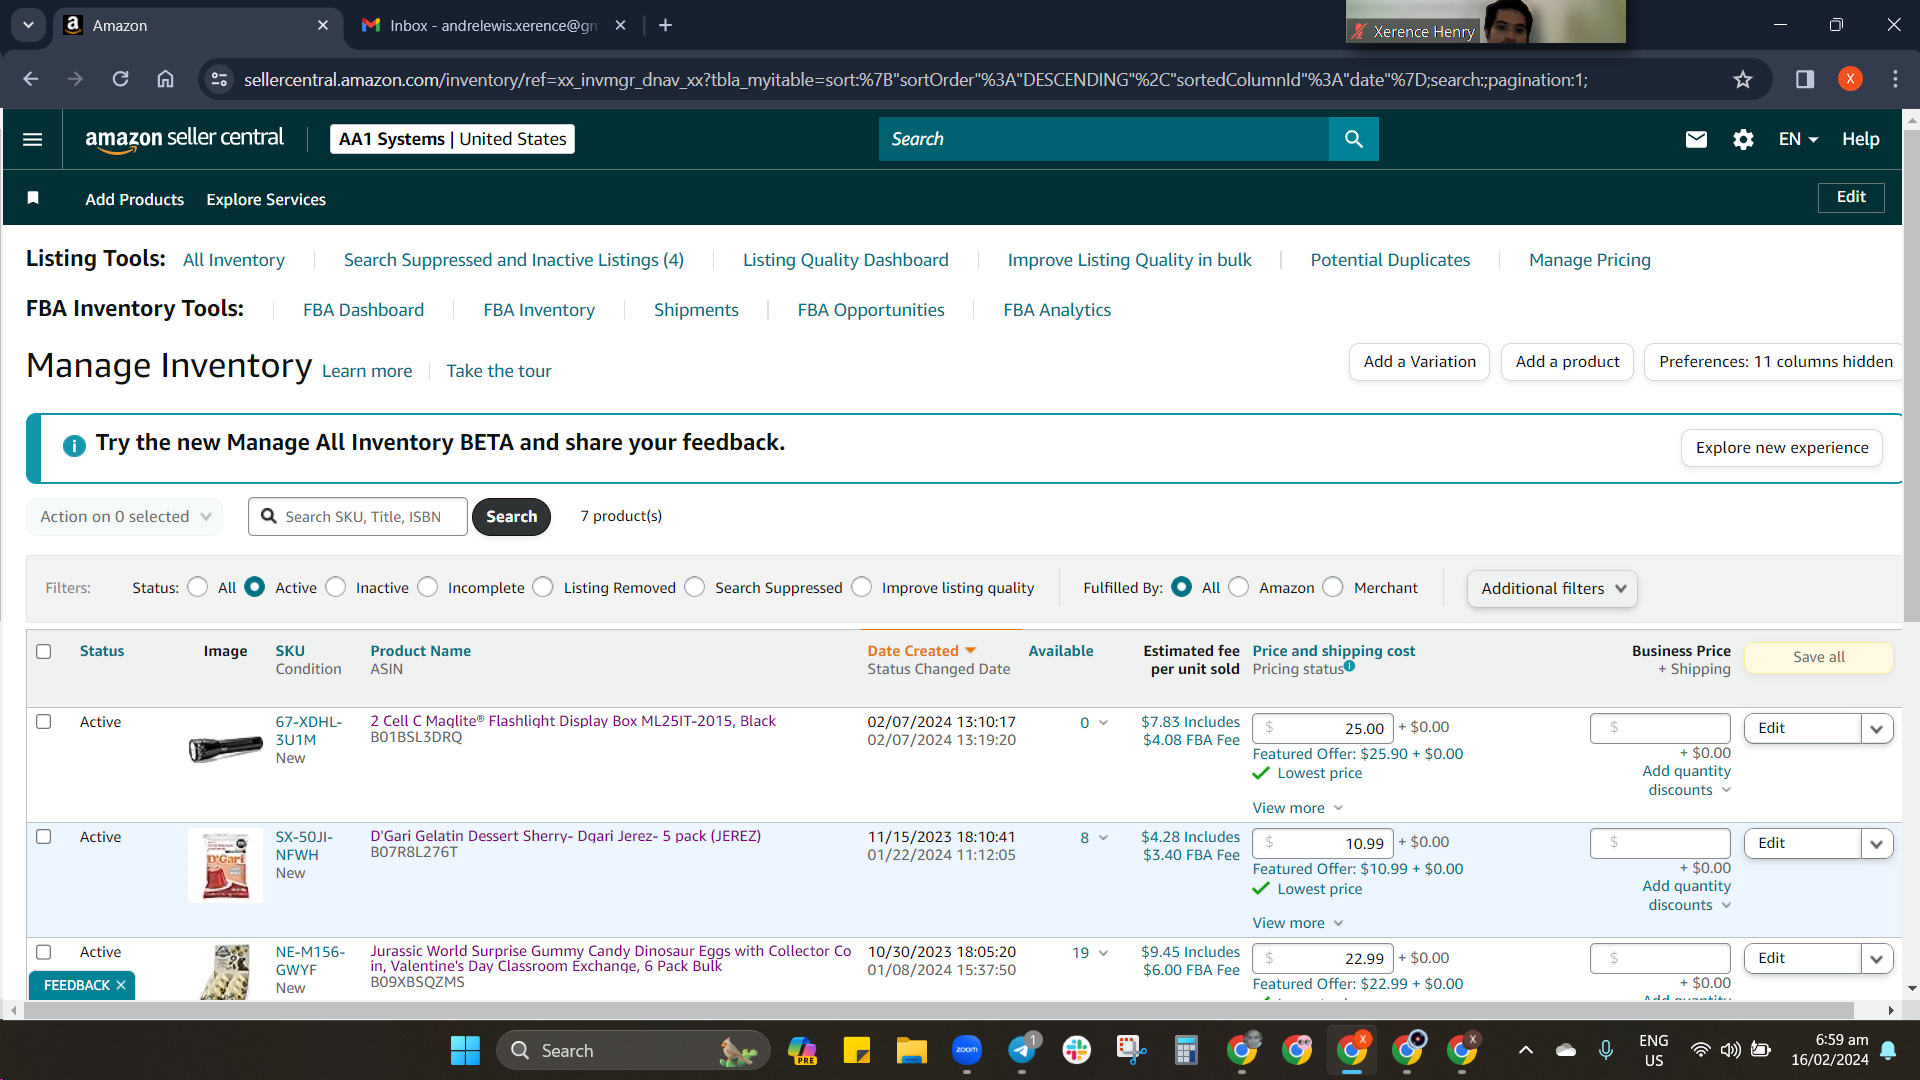Click the Add a product button
1920x1080 pixels.
pyautogui.click(x=1568, y=362)
